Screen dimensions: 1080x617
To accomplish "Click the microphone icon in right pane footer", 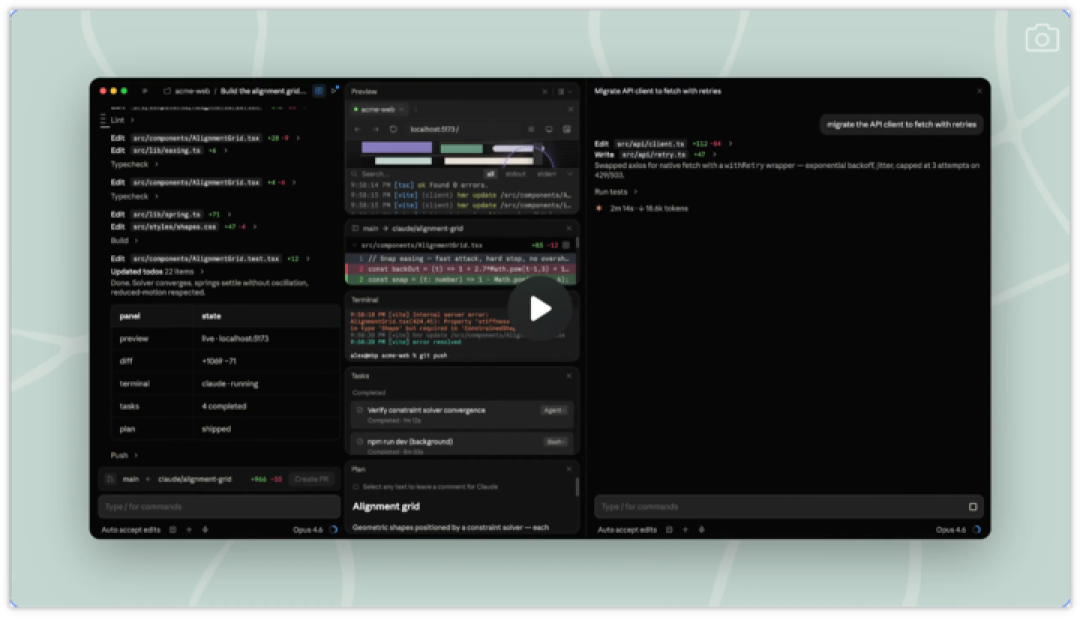I will click(x=702, y=530).
